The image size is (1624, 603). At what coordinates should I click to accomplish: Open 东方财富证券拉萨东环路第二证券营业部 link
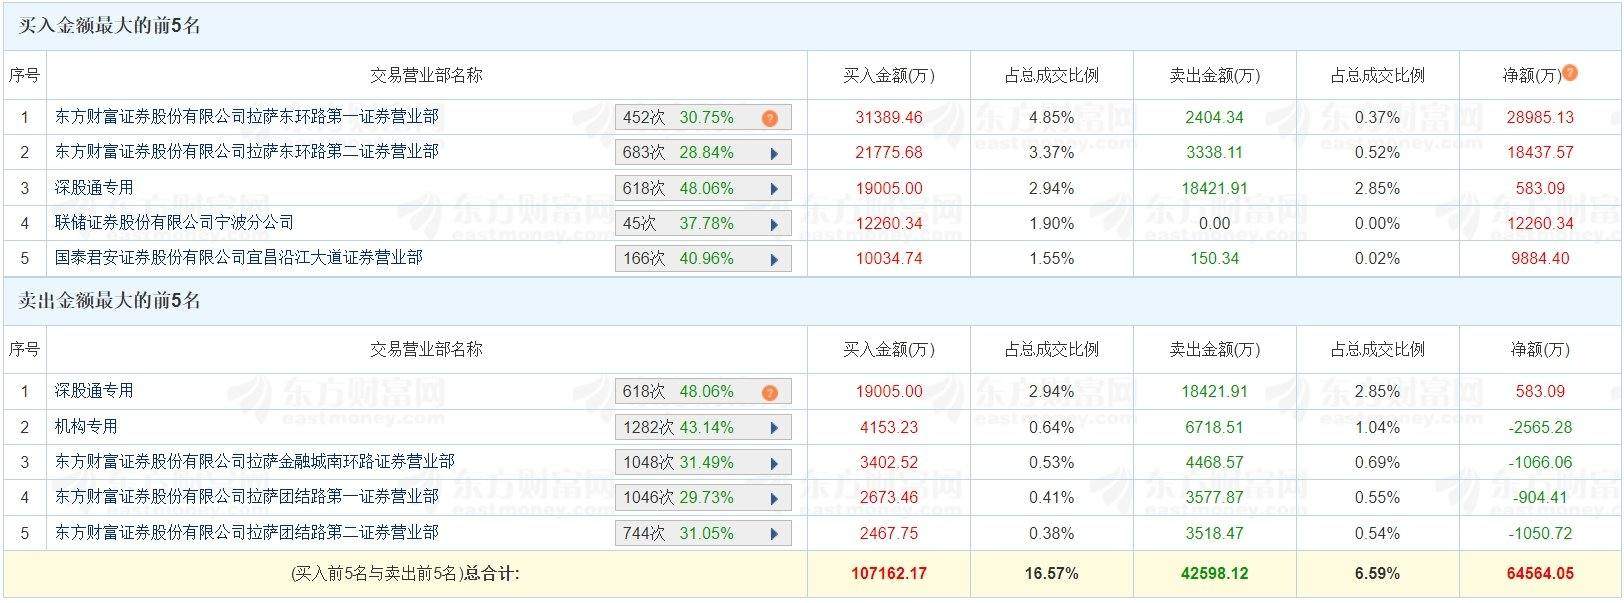click(x=246, y=152)
